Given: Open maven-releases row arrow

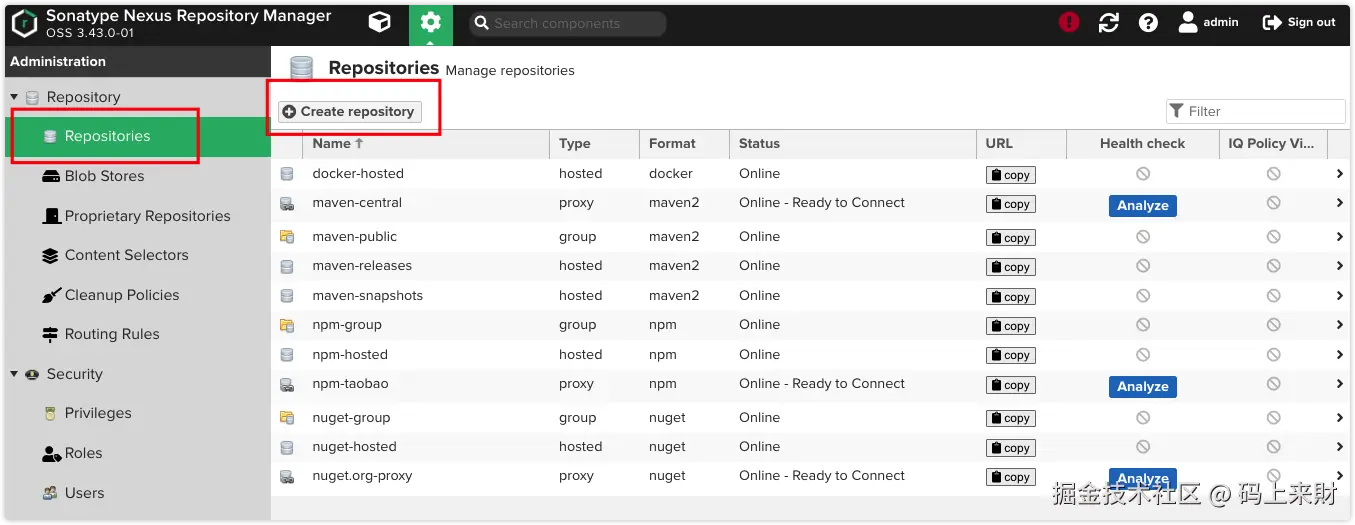Looking at the screenshot, I should click(1339, 266).
